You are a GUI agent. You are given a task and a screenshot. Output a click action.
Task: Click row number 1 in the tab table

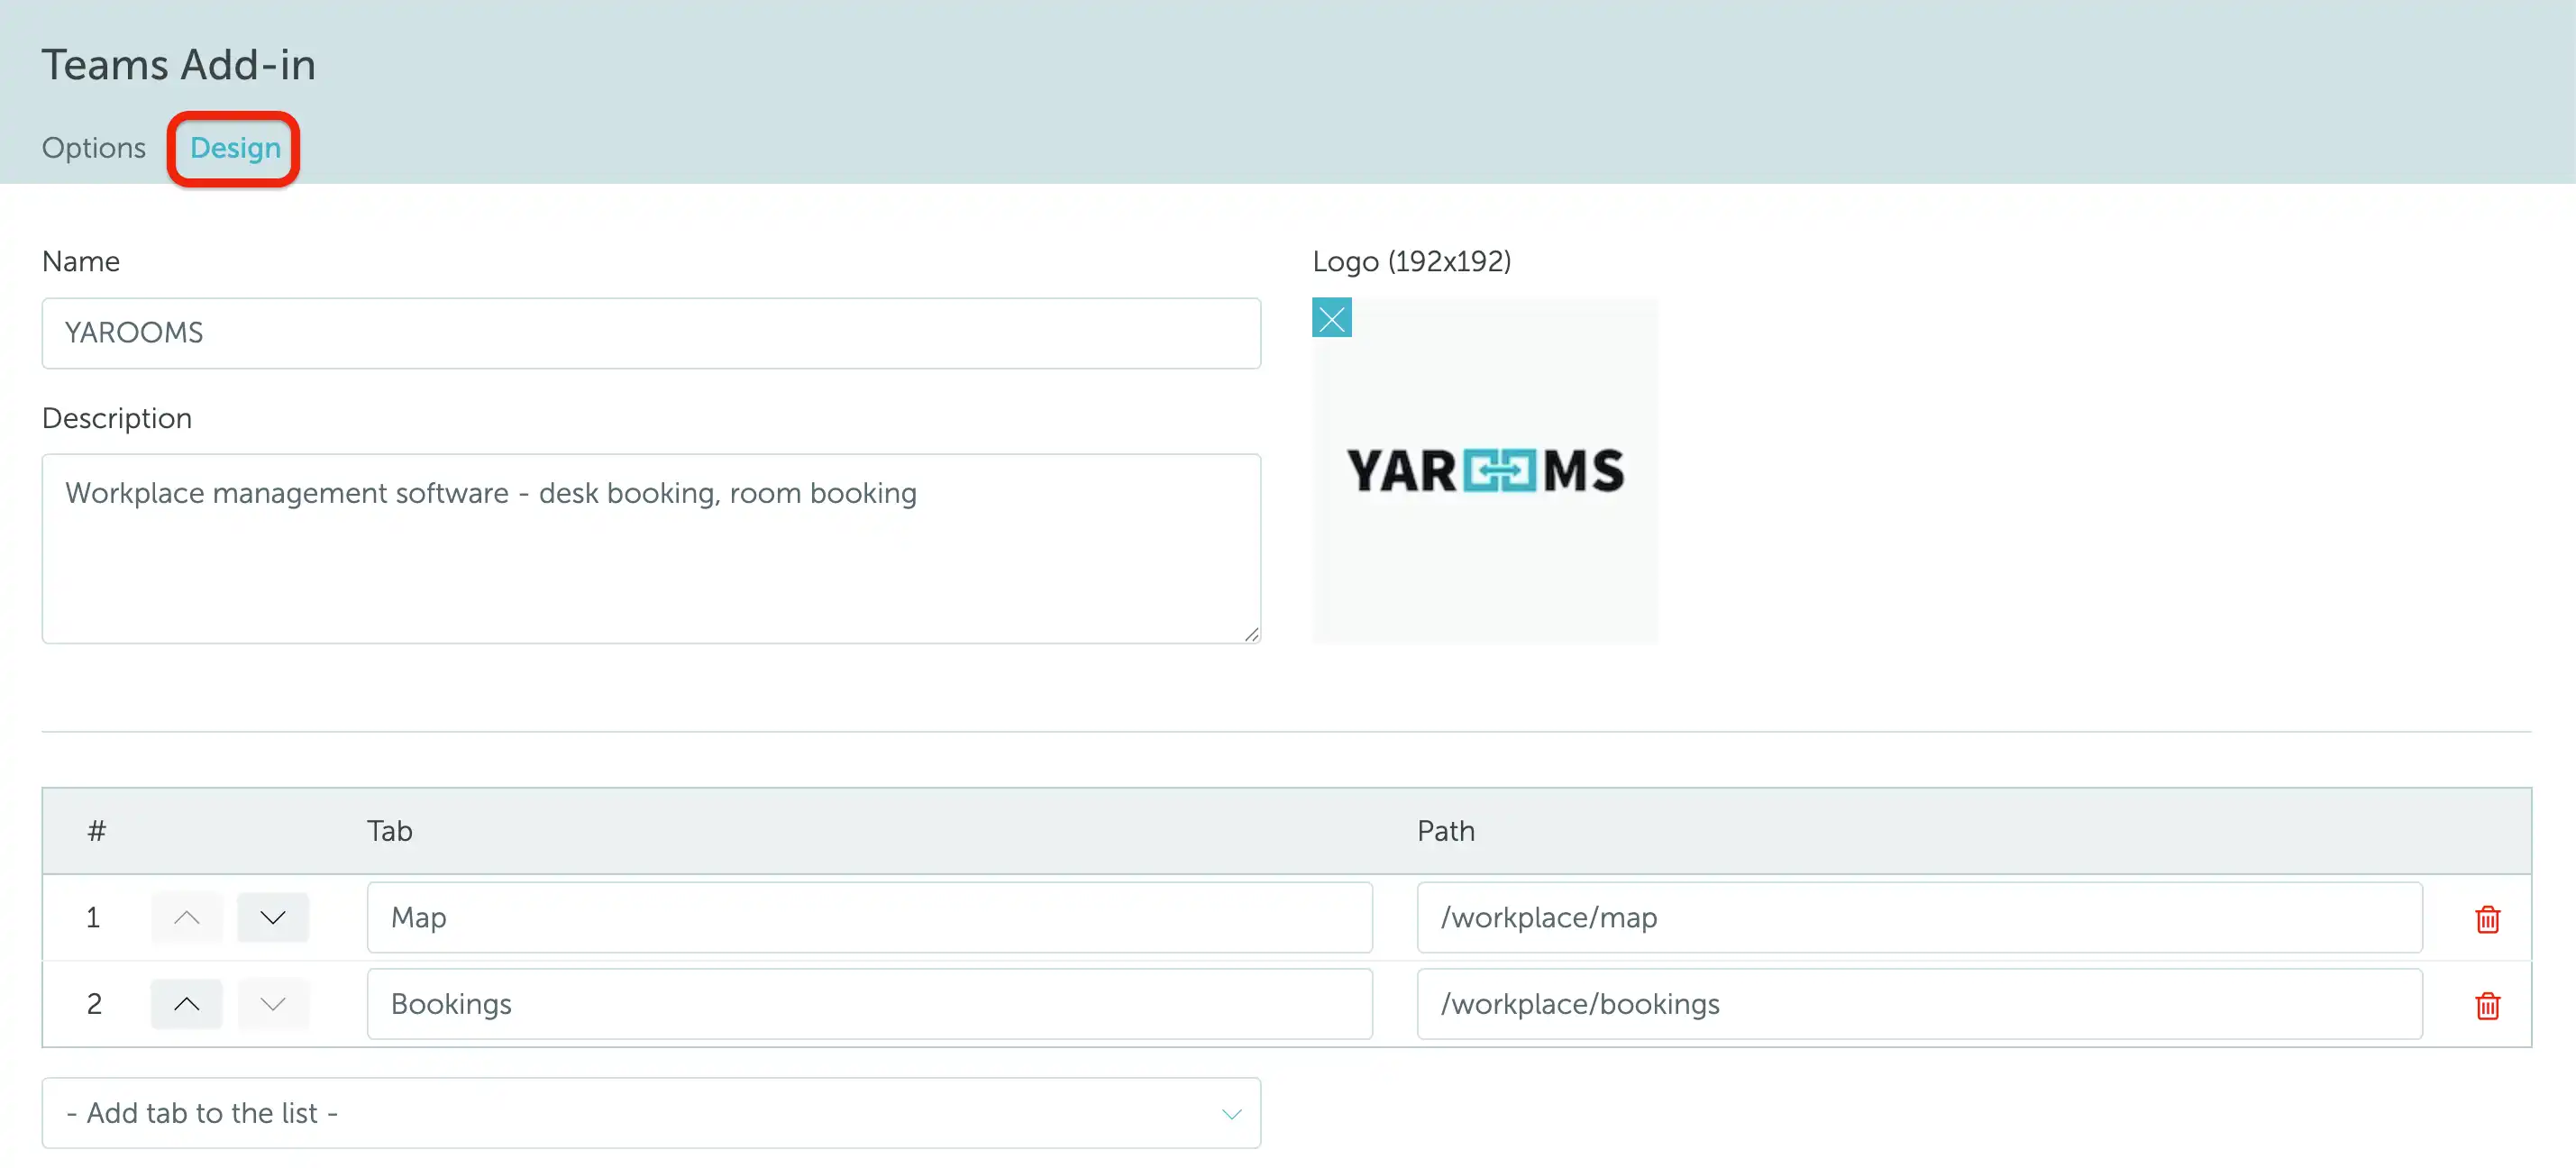(93, 917)
